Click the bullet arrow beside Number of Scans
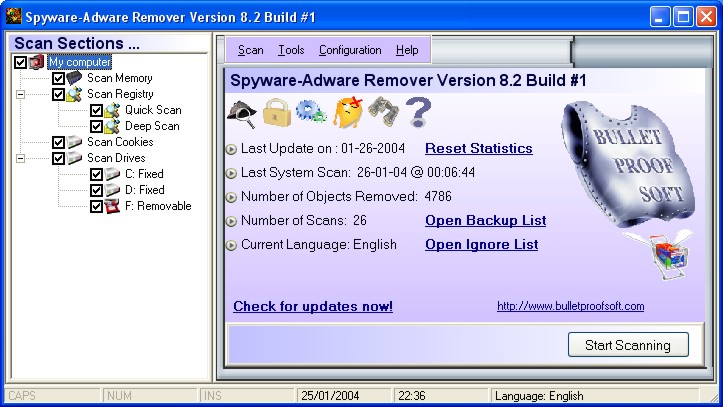This screenshot has width=723, height=407. (x=231, y=221)
